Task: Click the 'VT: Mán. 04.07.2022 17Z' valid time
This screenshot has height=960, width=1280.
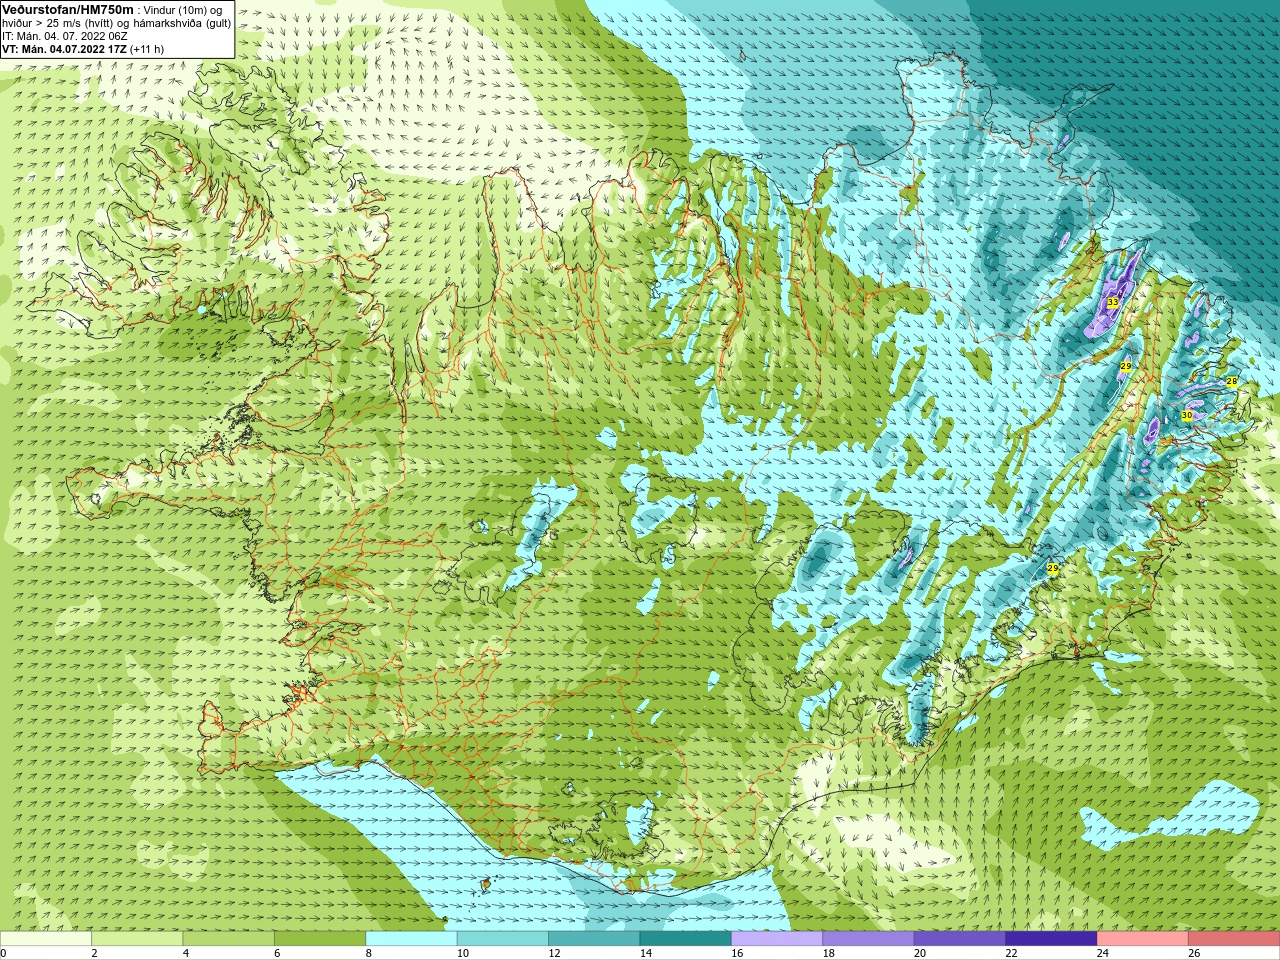Action: point(64,49)
